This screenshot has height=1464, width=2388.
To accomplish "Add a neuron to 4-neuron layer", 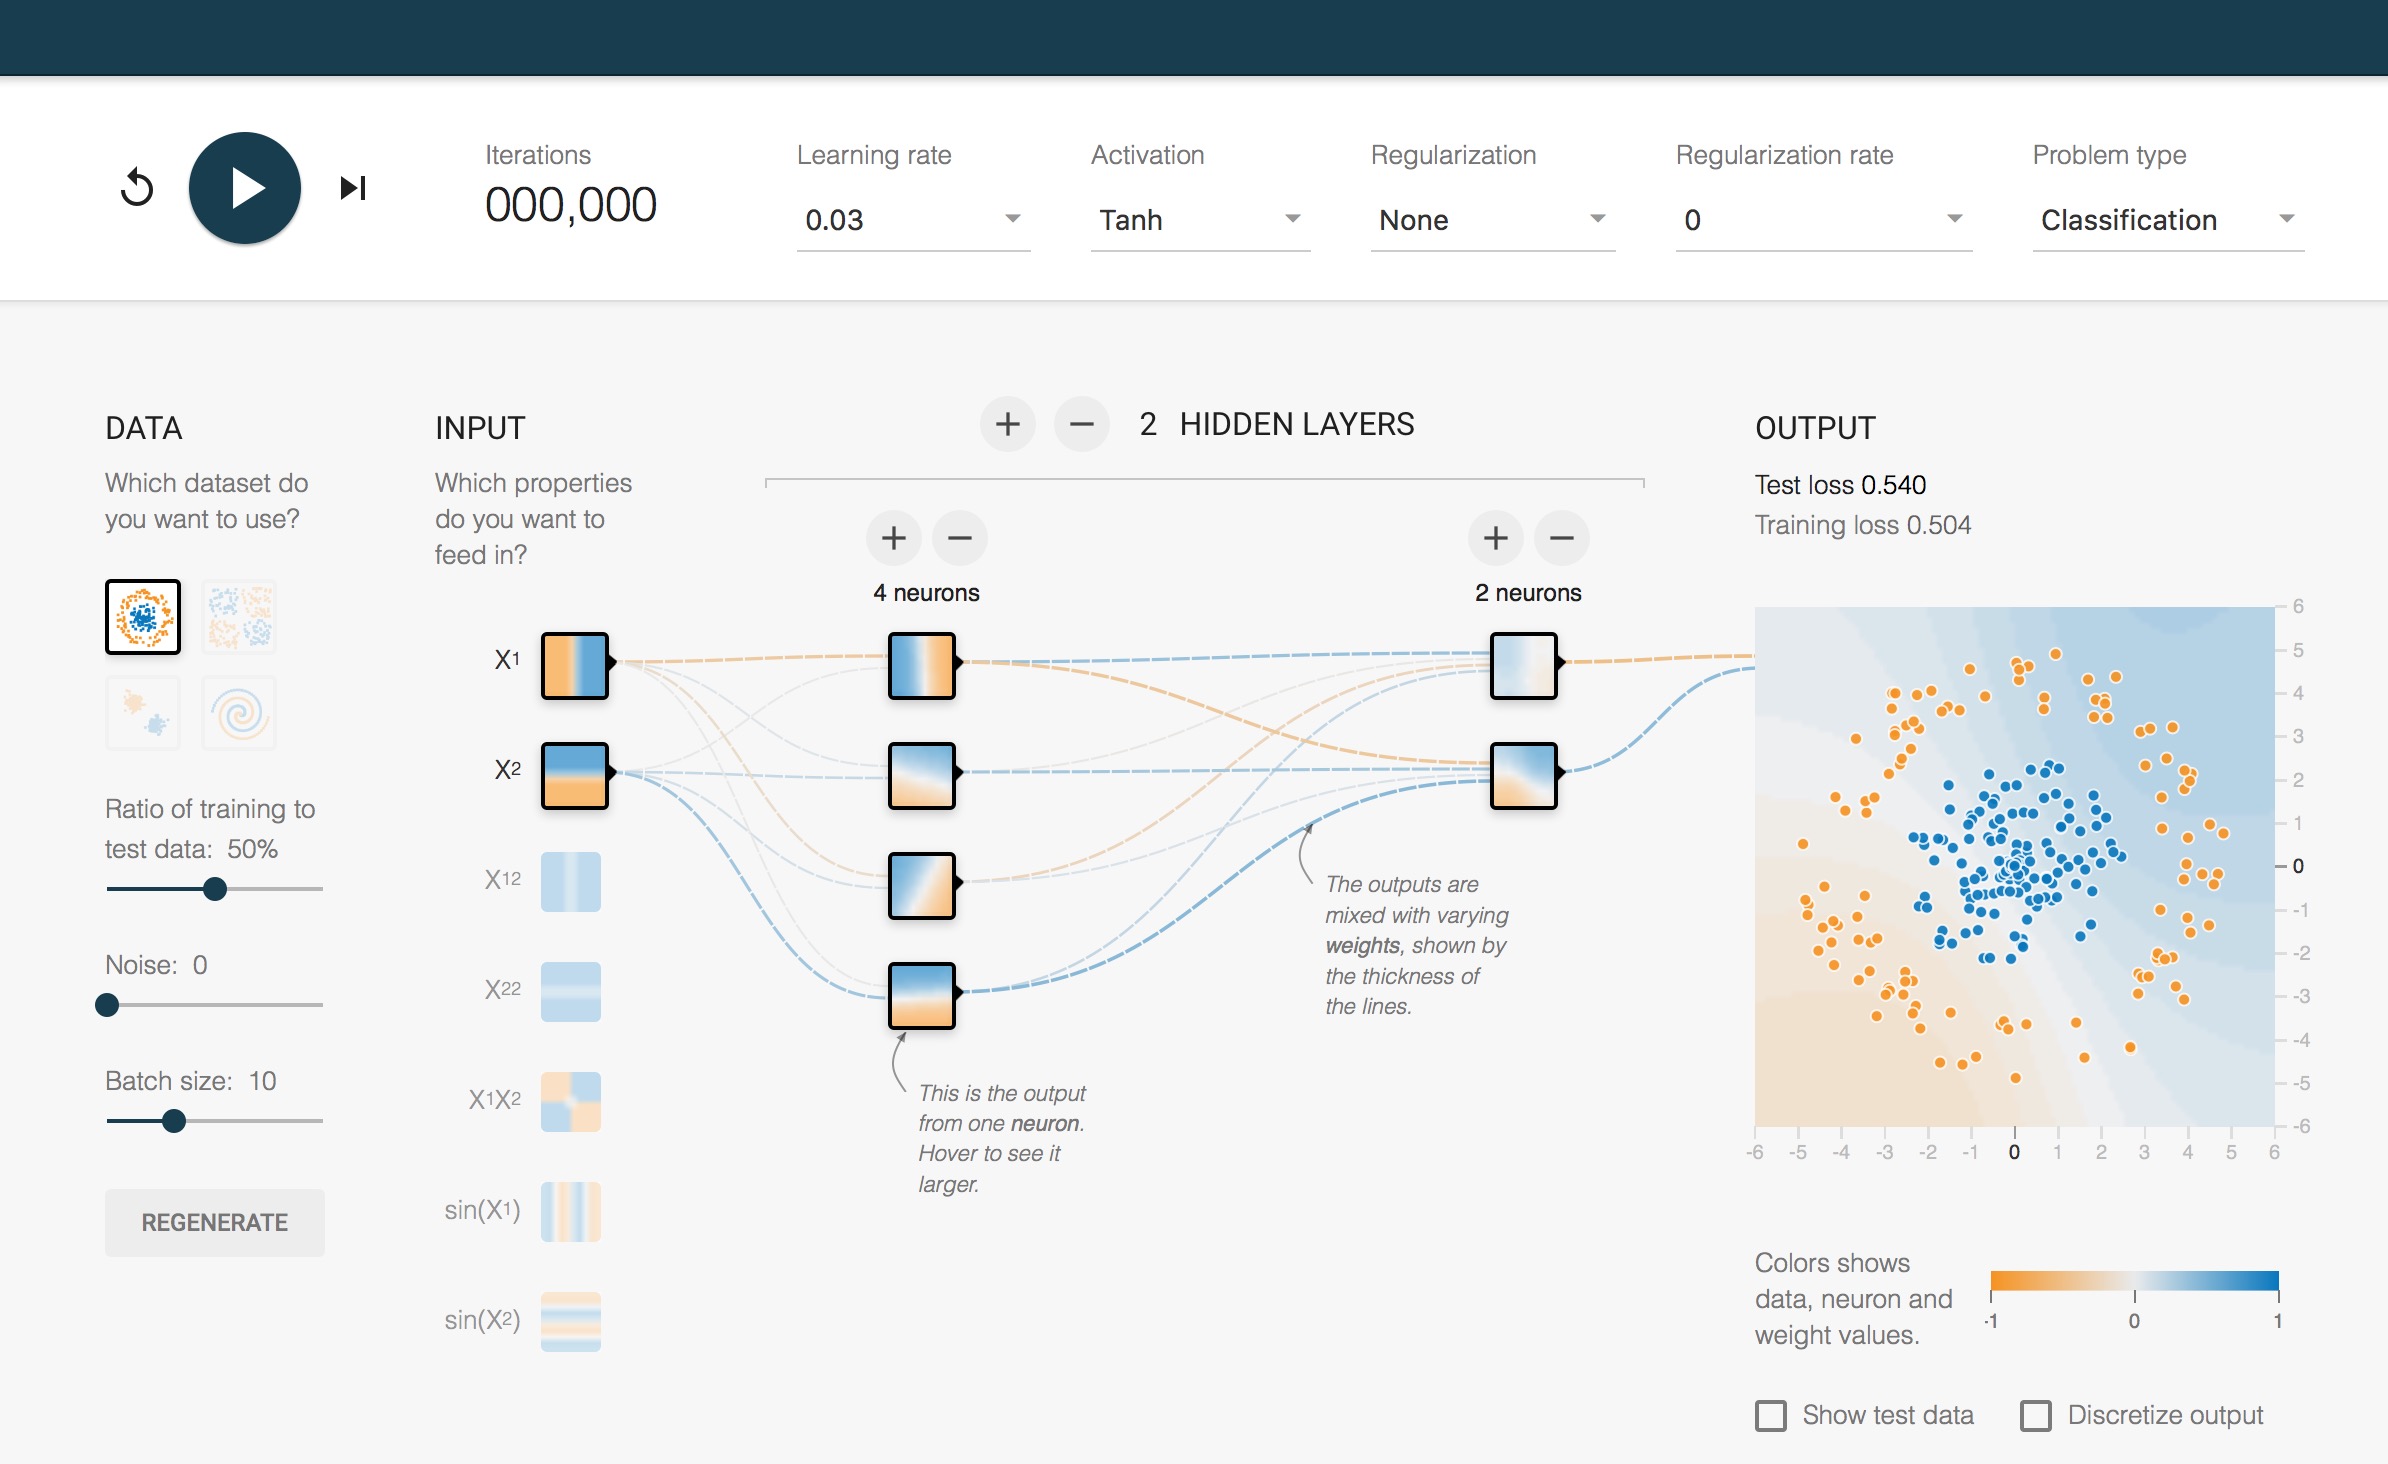I will point(893,539).
